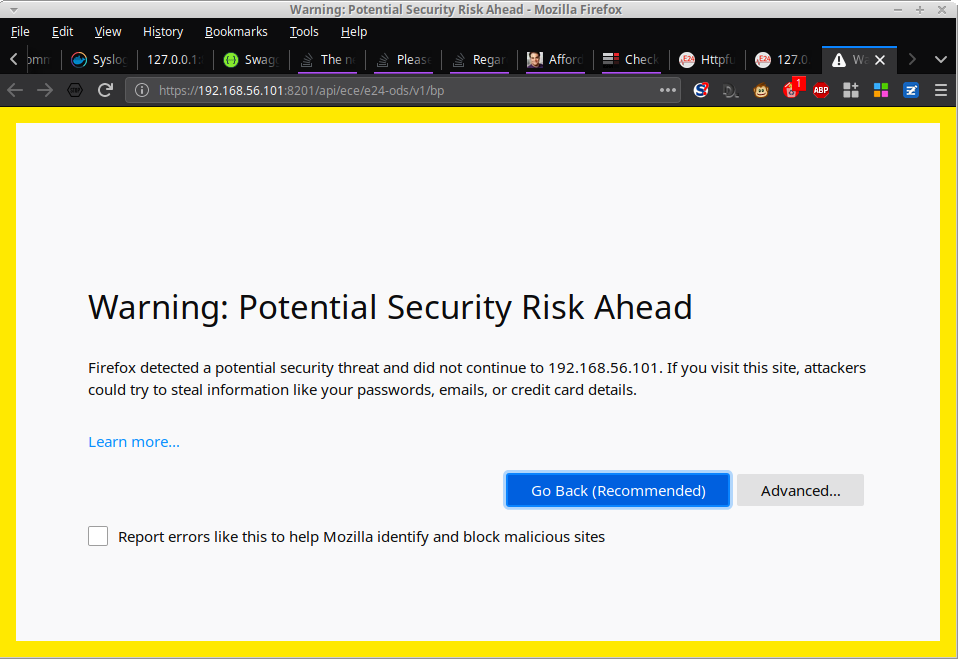Open the Firefox hamburger menu

click(940, 90)
